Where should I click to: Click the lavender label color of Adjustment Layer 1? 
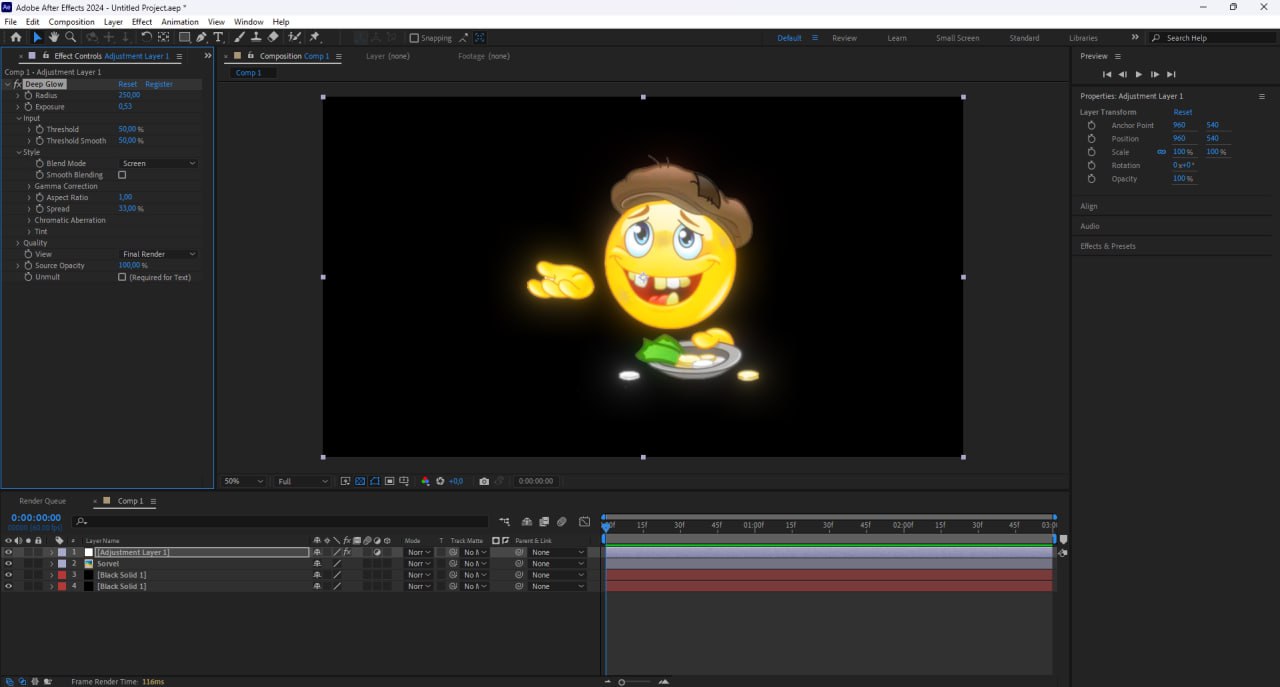tap(62, 552)
